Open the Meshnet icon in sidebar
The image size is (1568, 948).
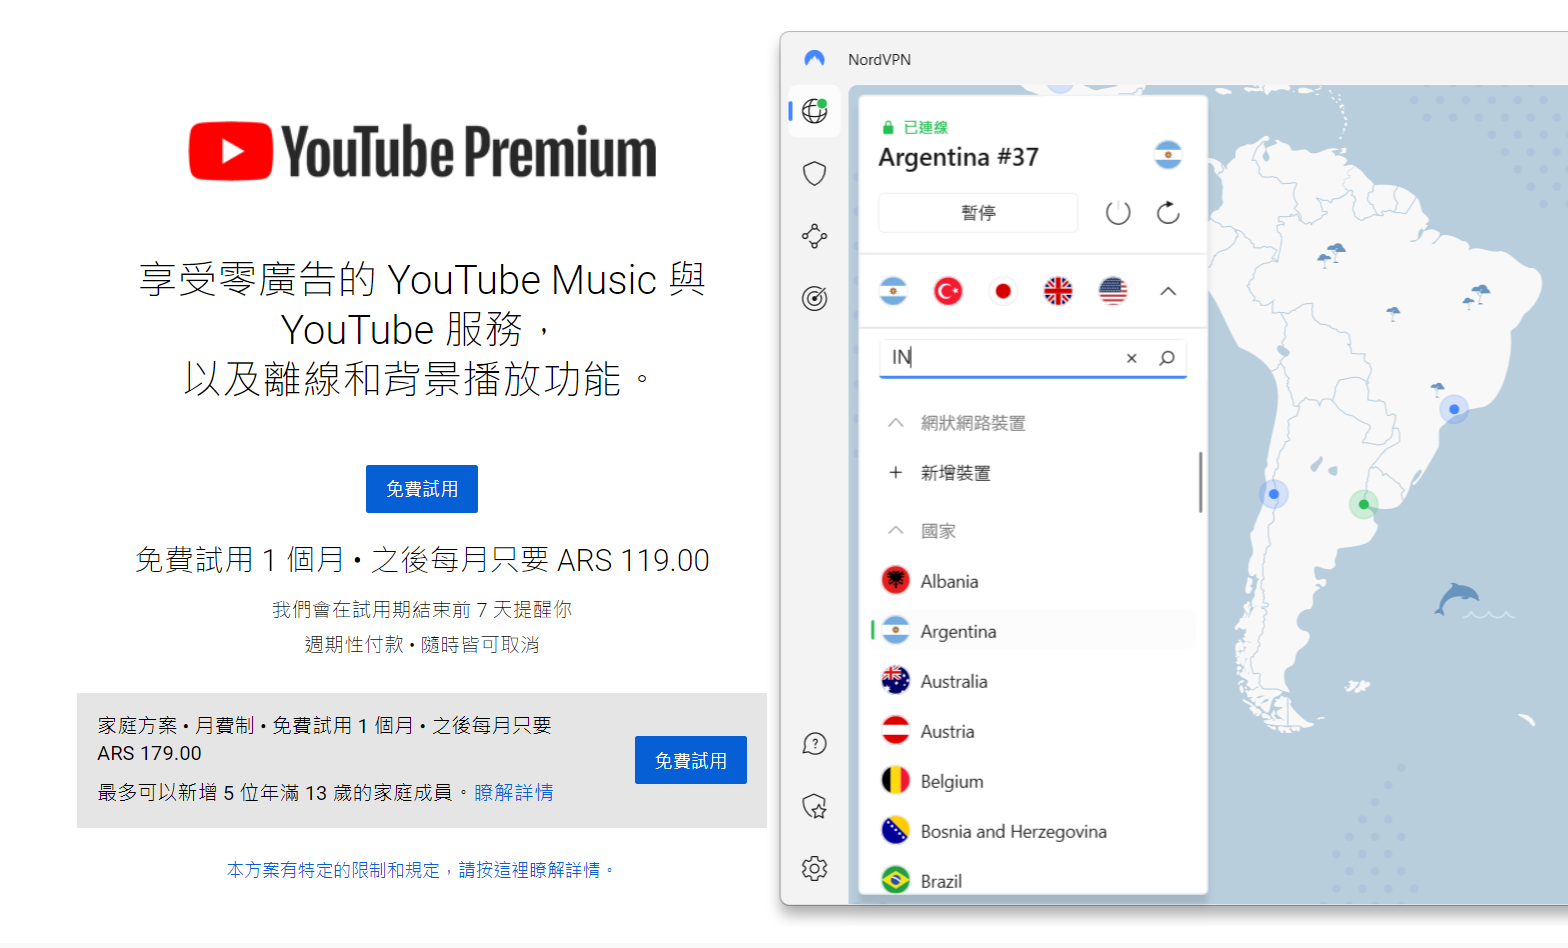coord(814,236)
